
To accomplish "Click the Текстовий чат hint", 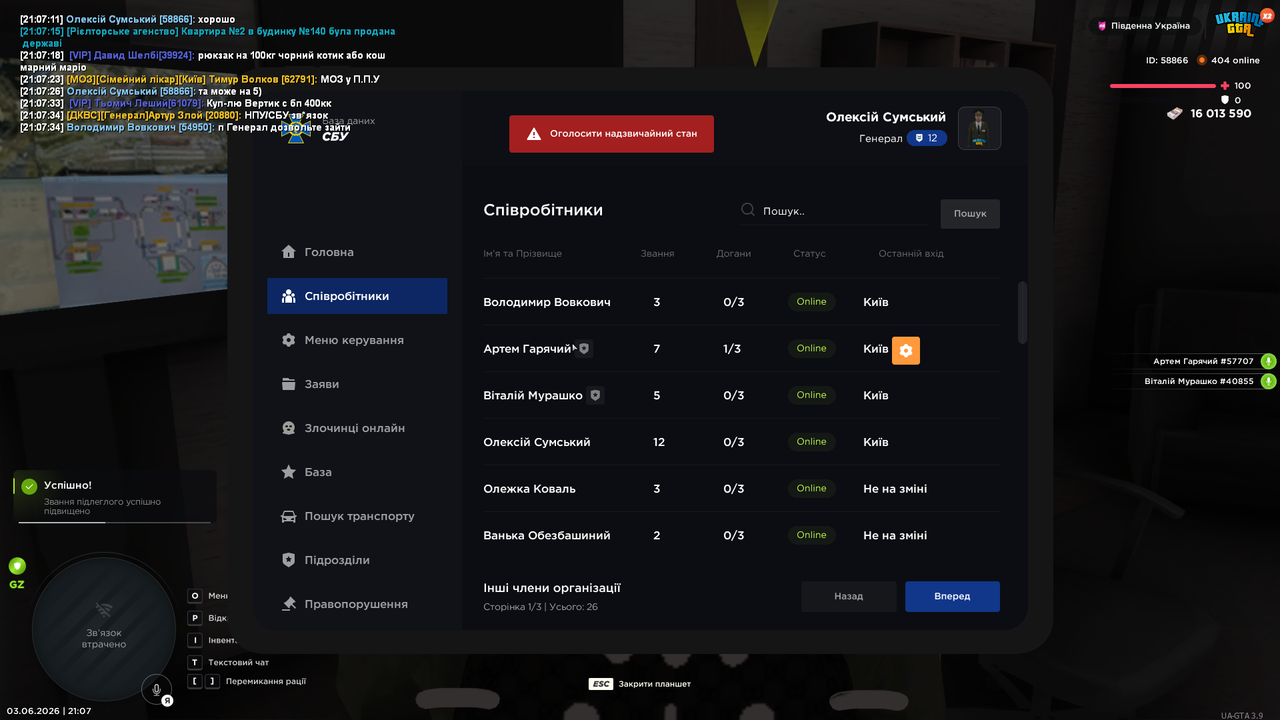I will click(238, 662).
